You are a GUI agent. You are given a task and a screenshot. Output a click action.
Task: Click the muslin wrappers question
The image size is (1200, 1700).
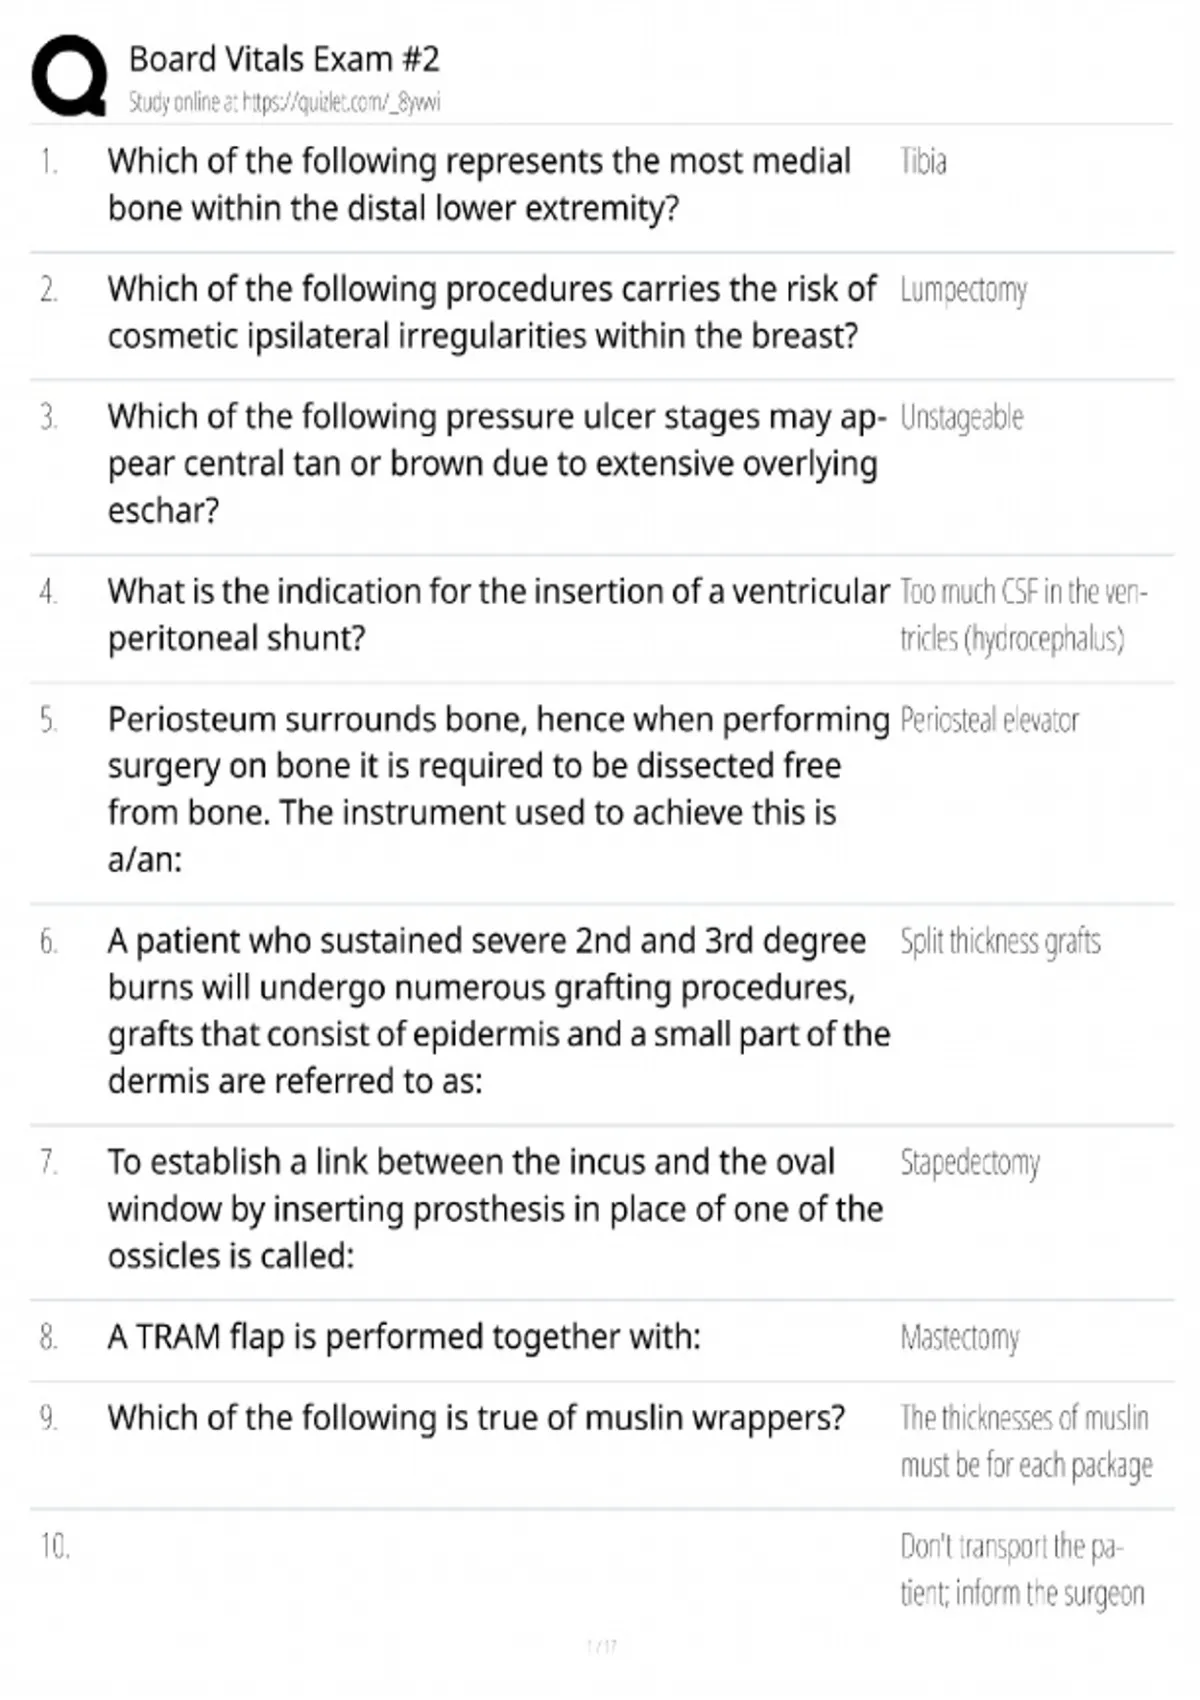(x=476, y=1418)
